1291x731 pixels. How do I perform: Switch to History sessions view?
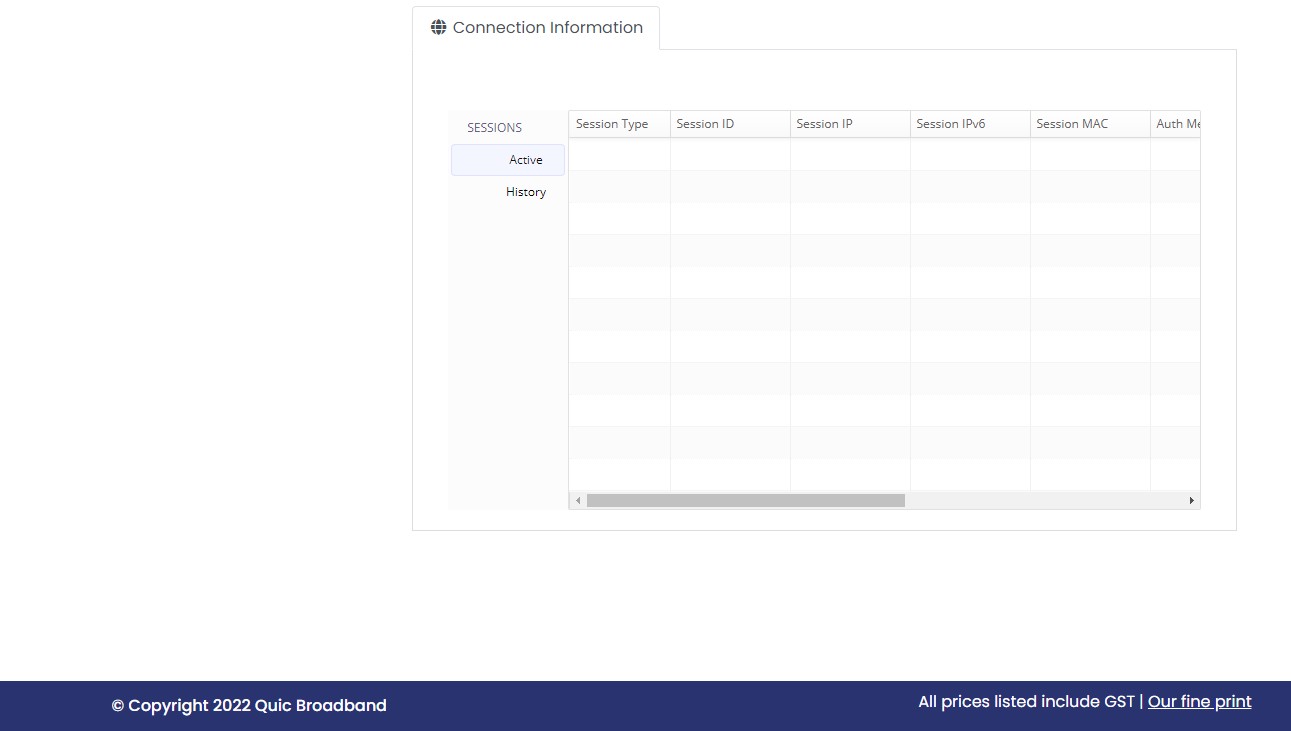click(x=525, y=192)
